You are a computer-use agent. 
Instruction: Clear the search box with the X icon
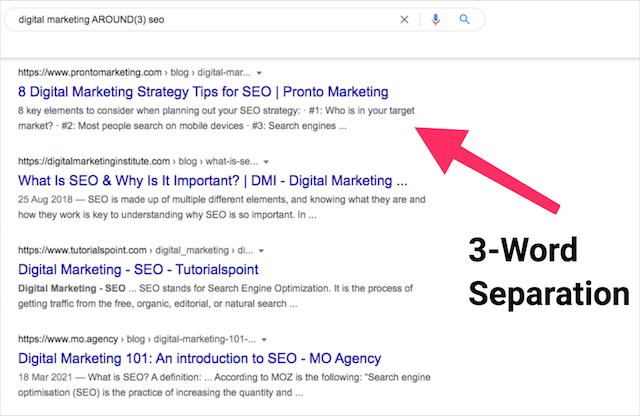(404, 20)
